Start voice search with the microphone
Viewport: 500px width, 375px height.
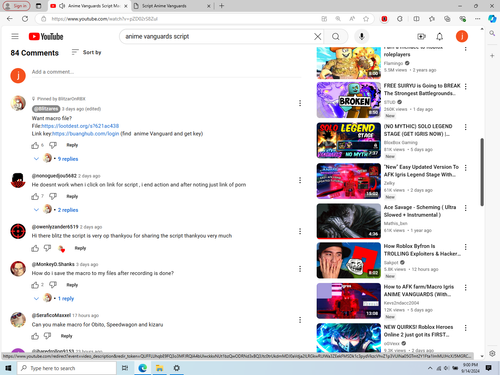click(362, 36)
